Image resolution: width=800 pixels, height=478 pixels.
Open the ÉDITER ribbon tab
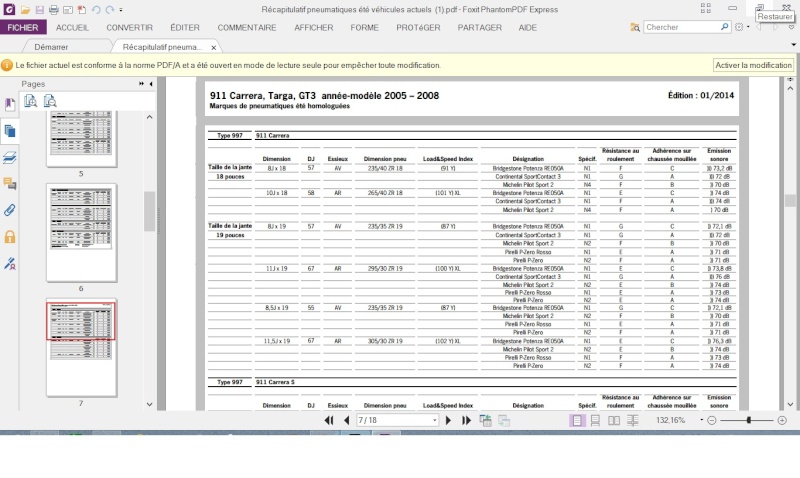185,28
